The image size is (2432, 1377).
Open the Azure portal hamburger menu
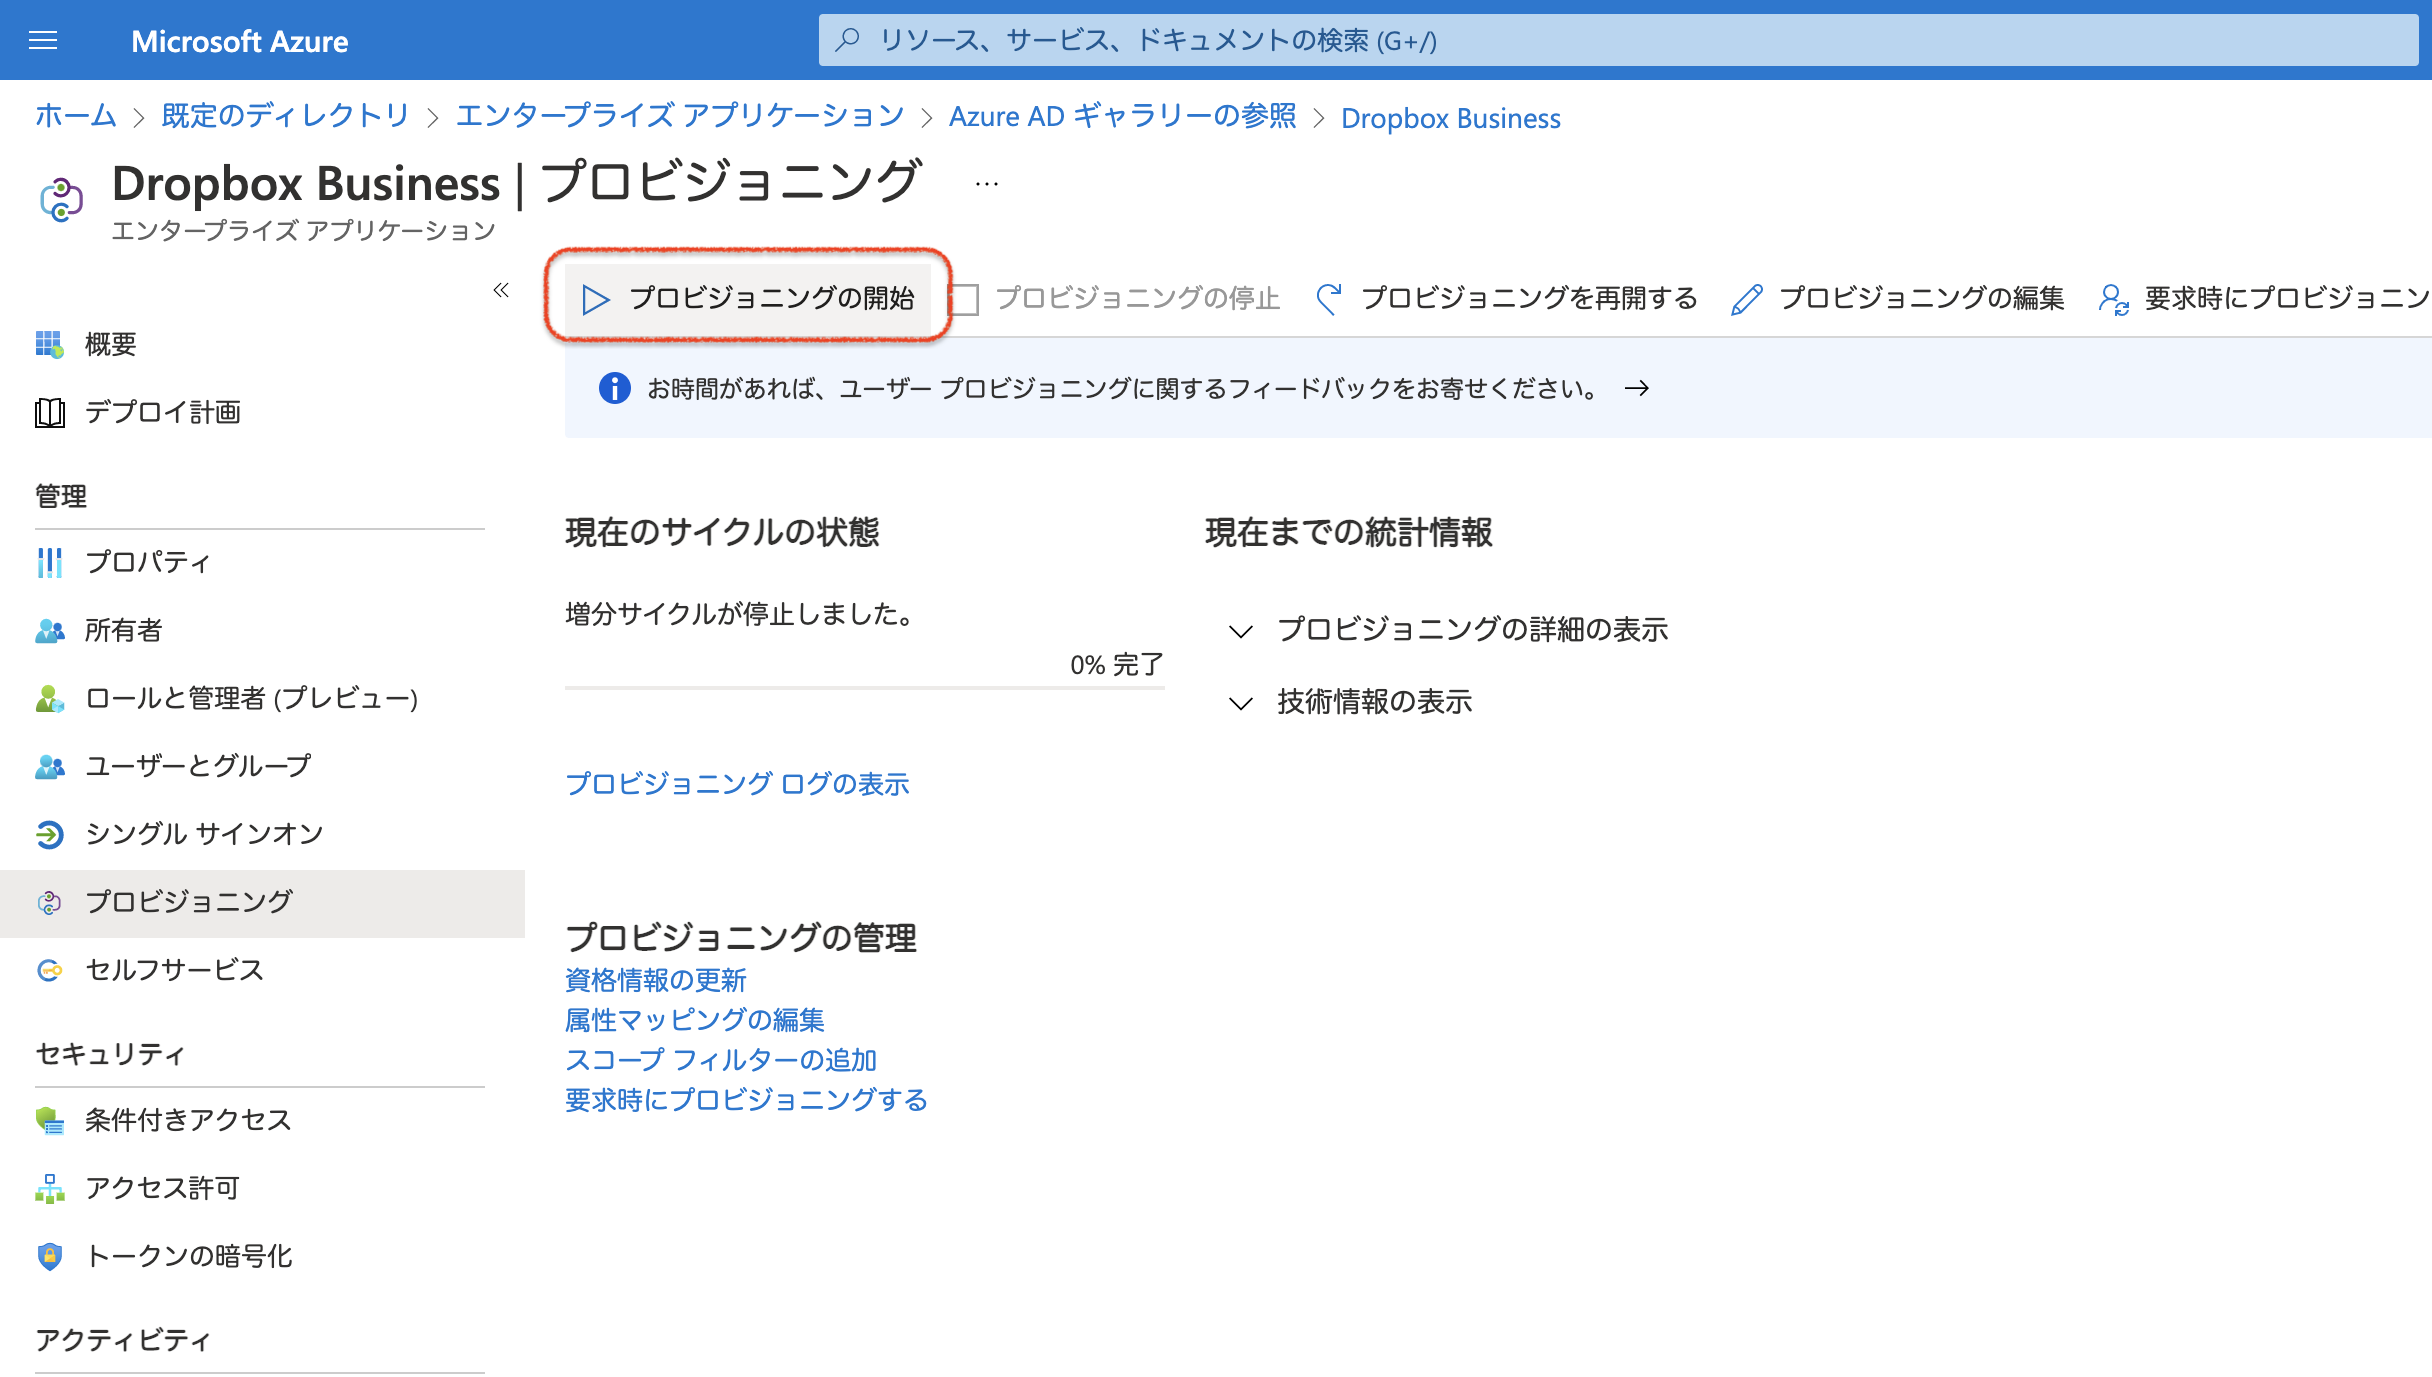click(x=43, y=40)
